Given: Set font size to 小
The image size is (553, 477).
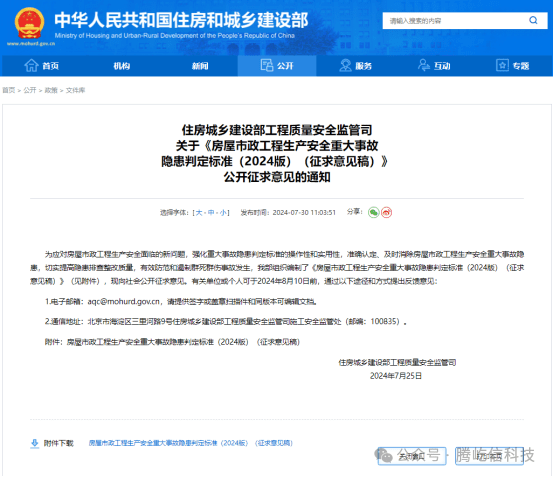Looking at the screenshot, I should pyautogui.click(x=223, y=213).
